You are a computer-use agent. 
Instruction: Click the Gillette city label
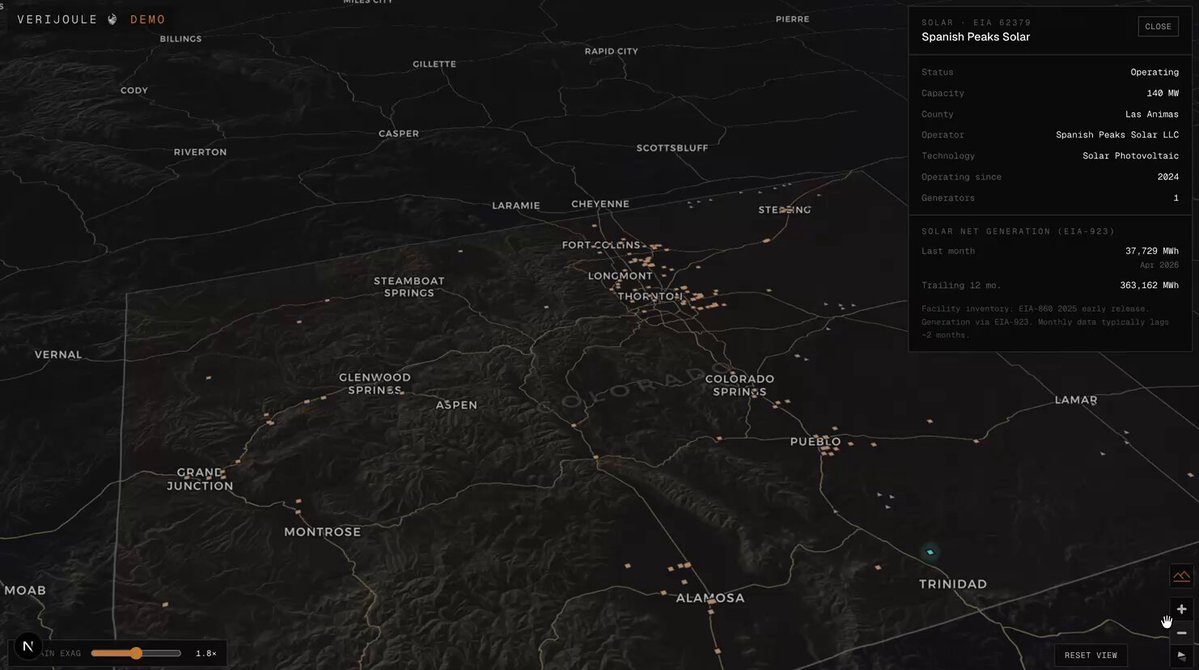click(434, 64)
